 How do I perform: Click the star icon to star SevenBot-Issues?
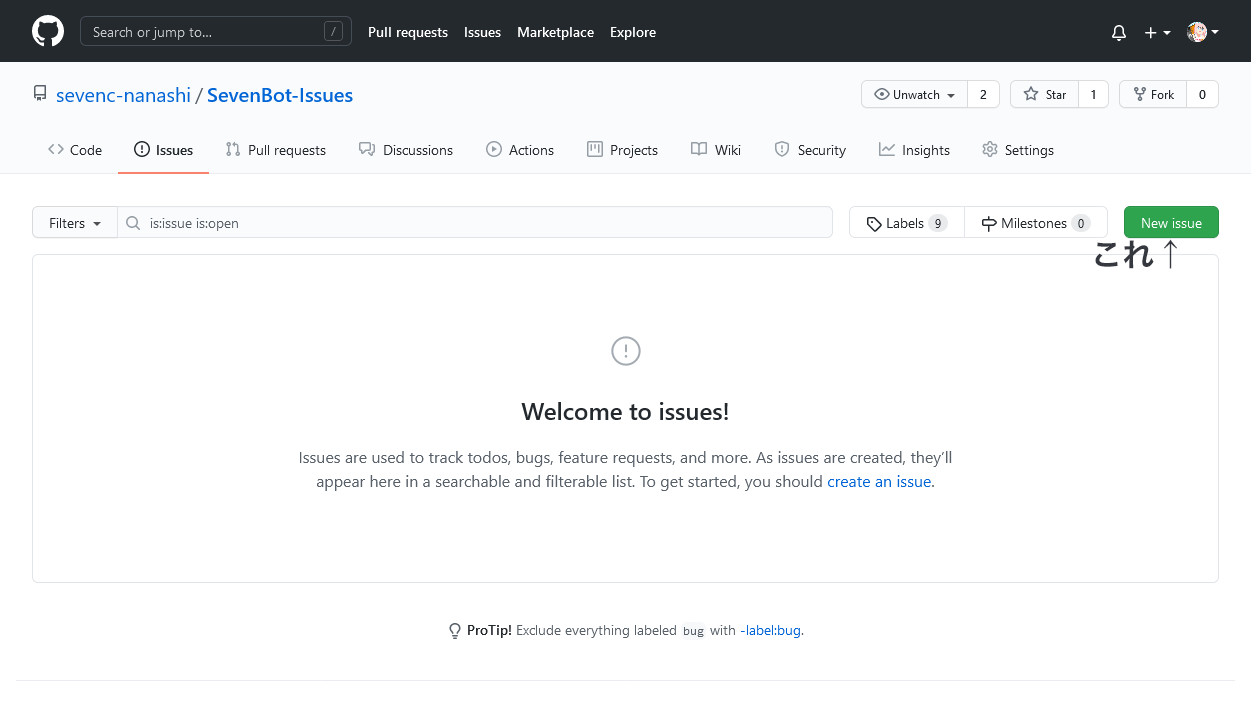pyautogui.click(x=1030, y=94)
